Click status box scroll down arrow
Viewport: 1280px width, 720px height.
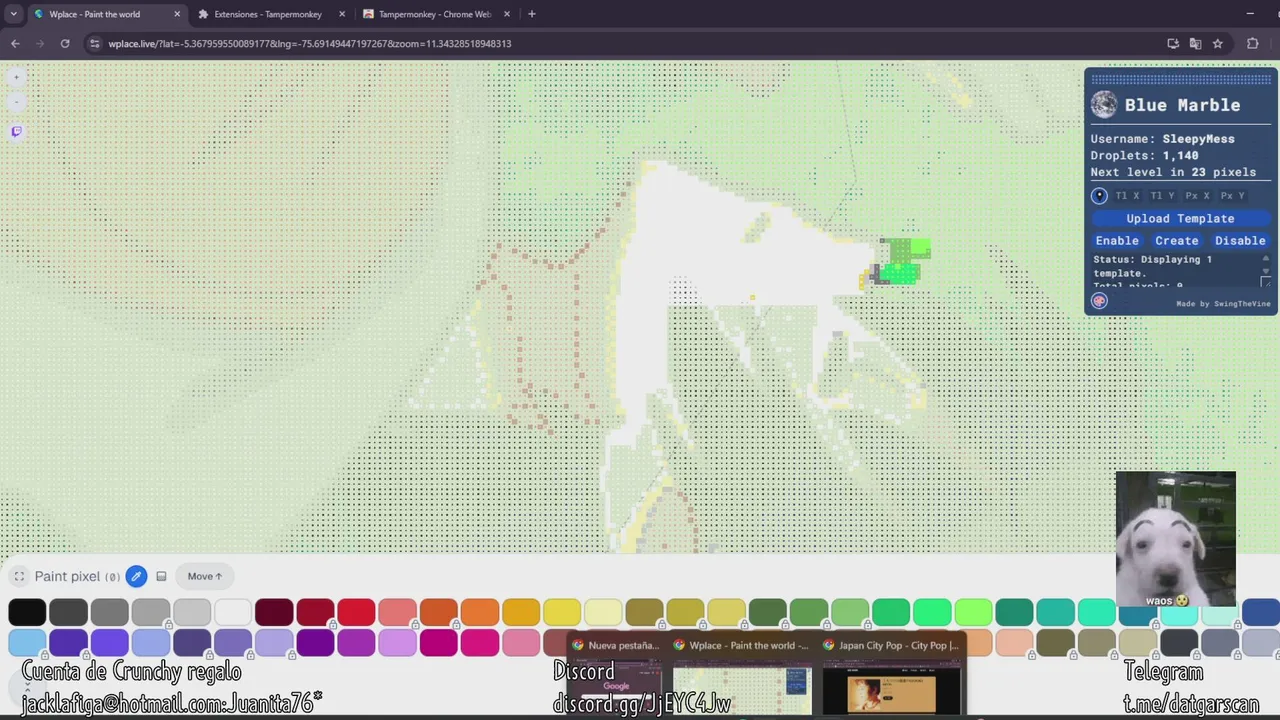pyautogui.click(x=1265, y=272)
